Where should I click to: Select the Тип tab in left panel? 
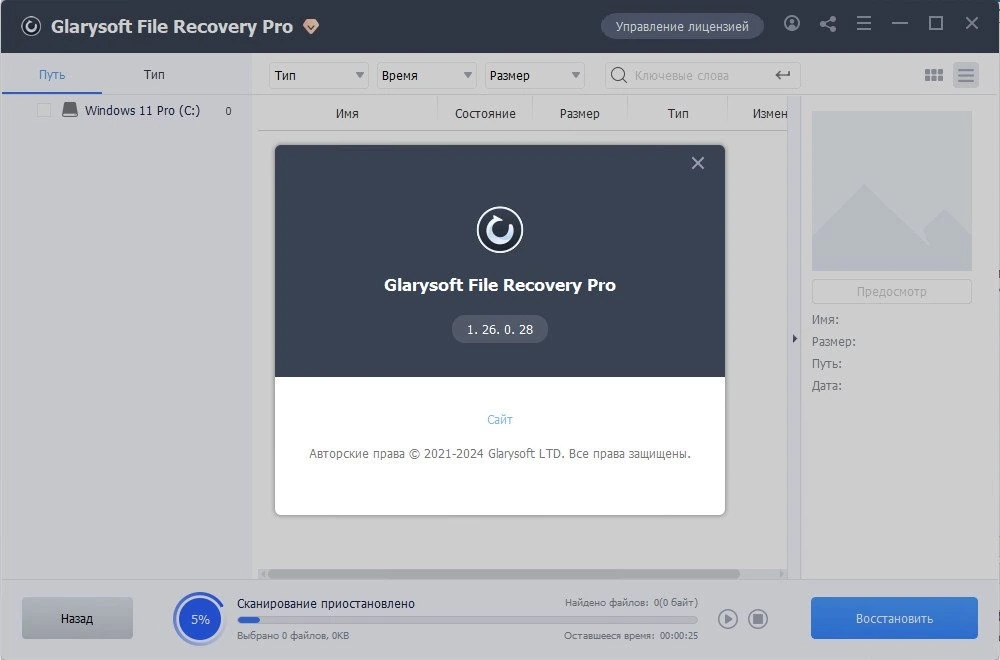pyautogui.click(x=154, y=75)
